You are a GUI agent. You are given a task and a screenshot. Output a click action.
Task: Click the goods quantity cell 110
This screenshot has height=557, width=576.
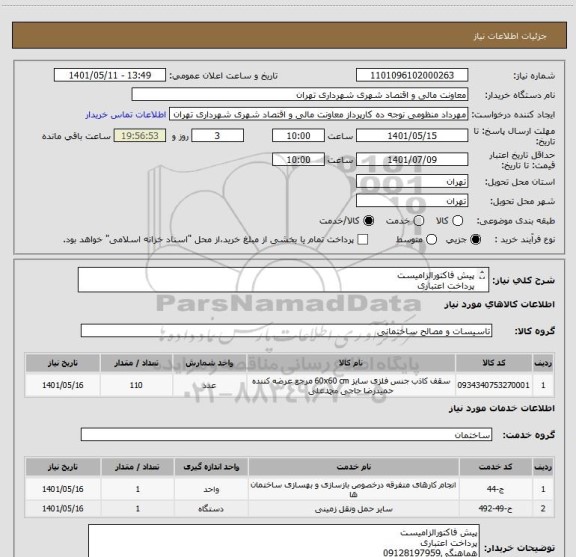pyautogui.click(x=136, y=385)
